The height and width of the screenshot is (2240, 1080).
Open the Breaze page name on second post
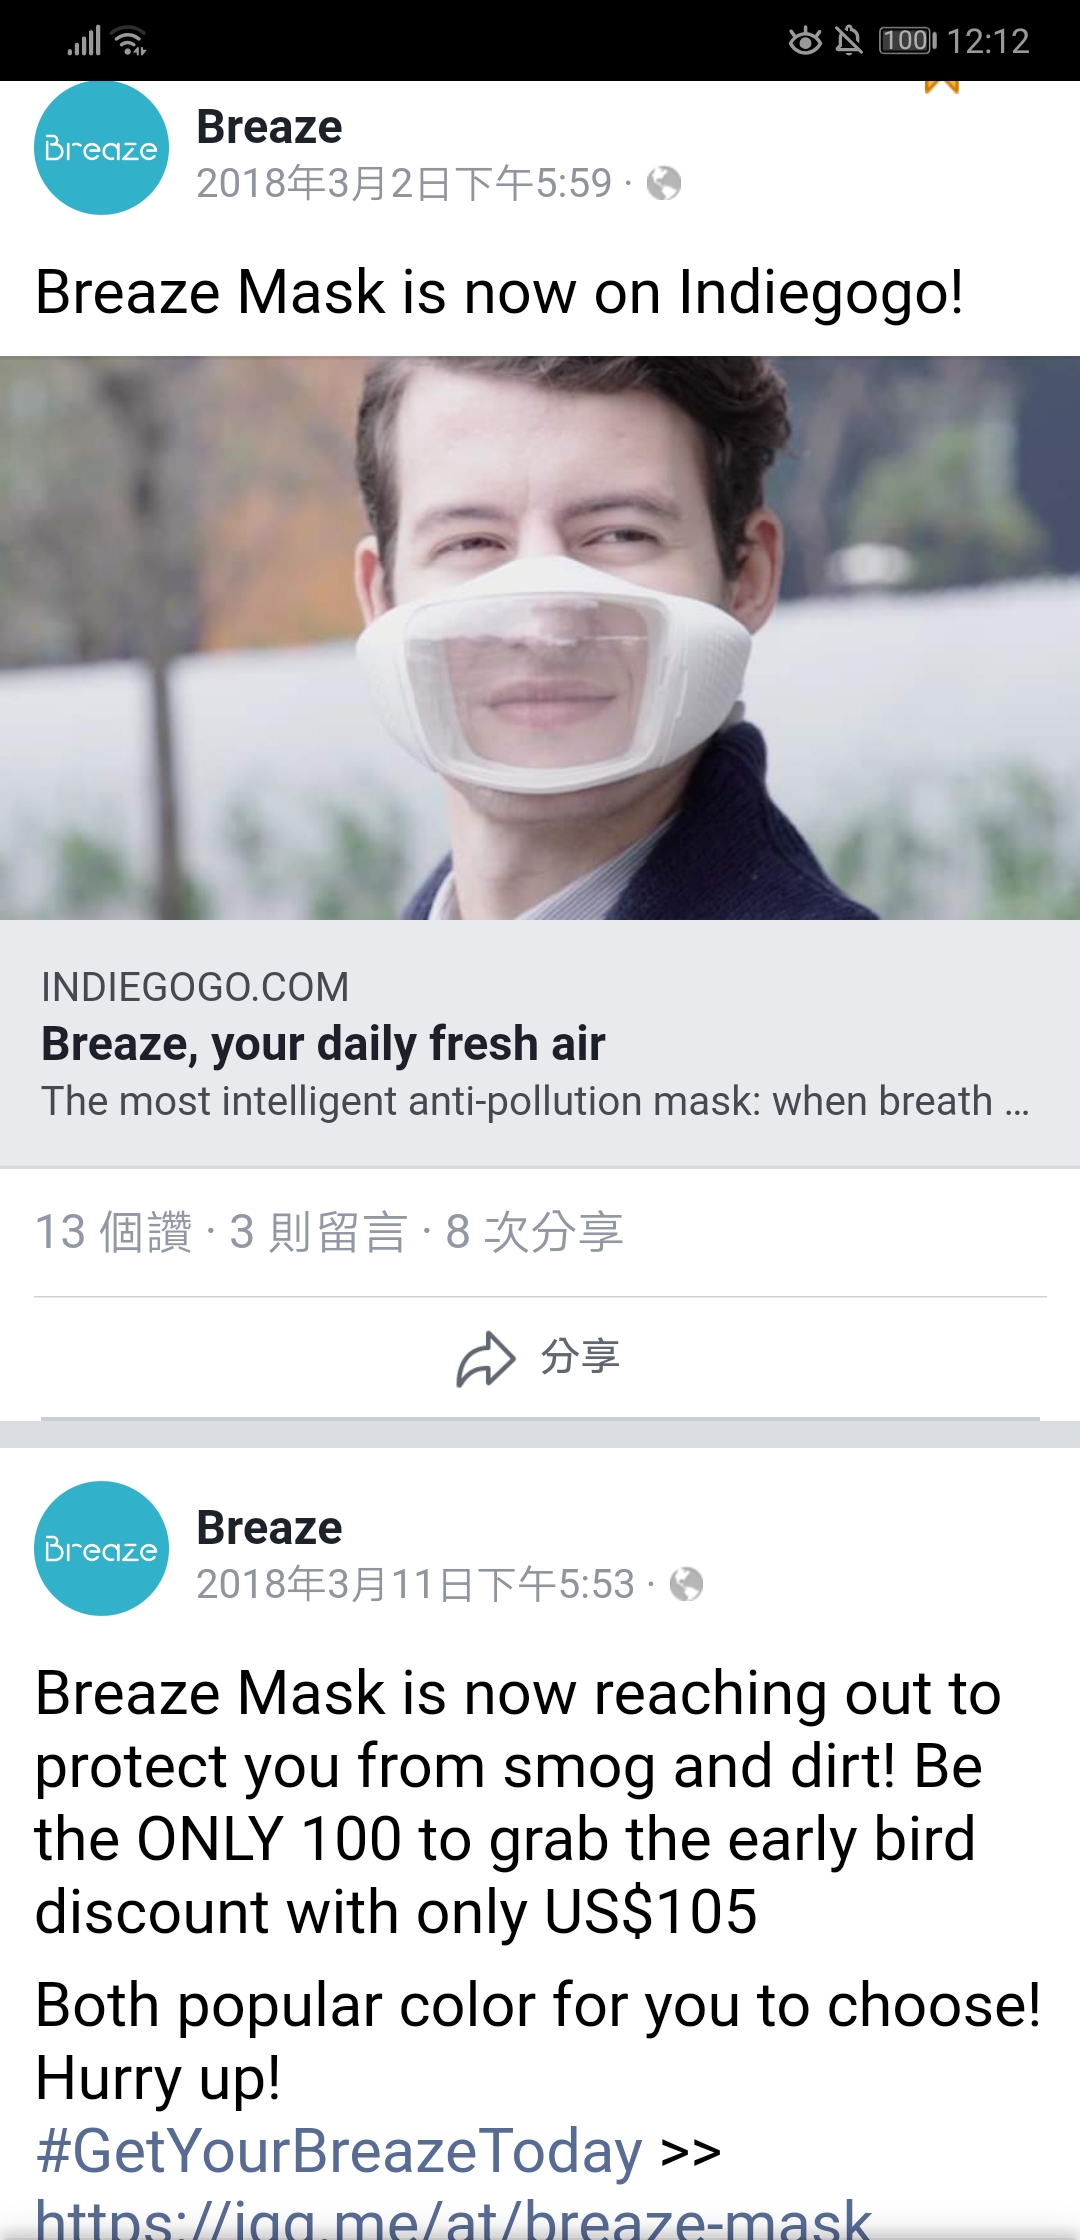[269, 1528]
